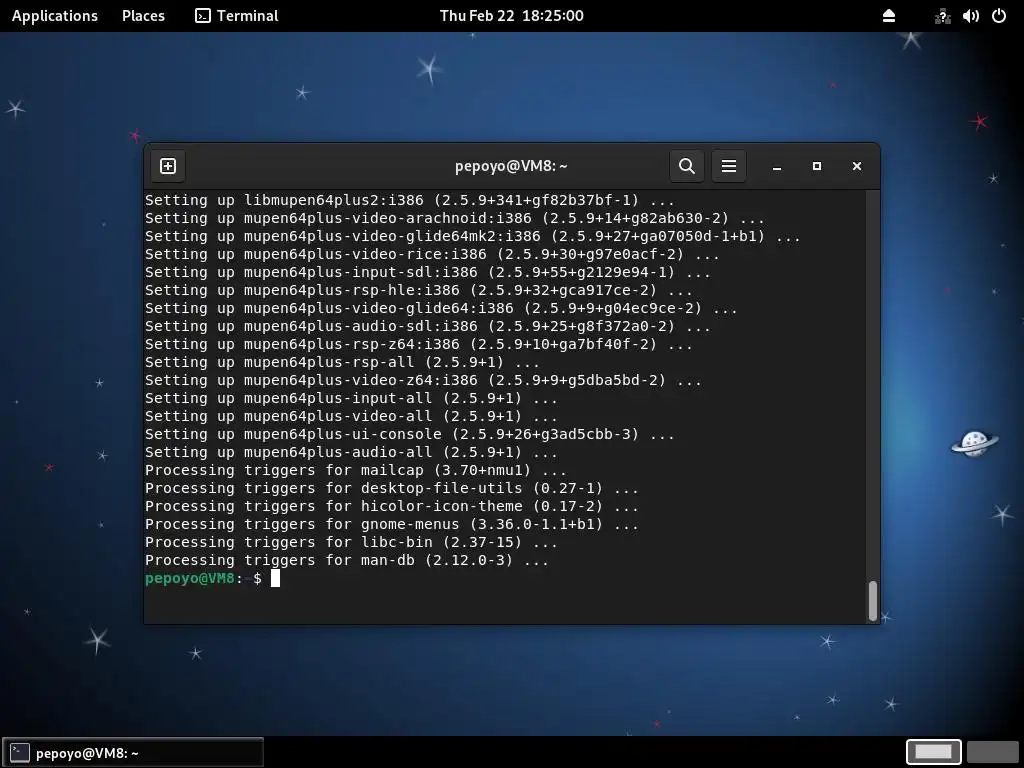Screen dimensions: 1024x768
Task: Open the Places menu
Action: (143, 16)
